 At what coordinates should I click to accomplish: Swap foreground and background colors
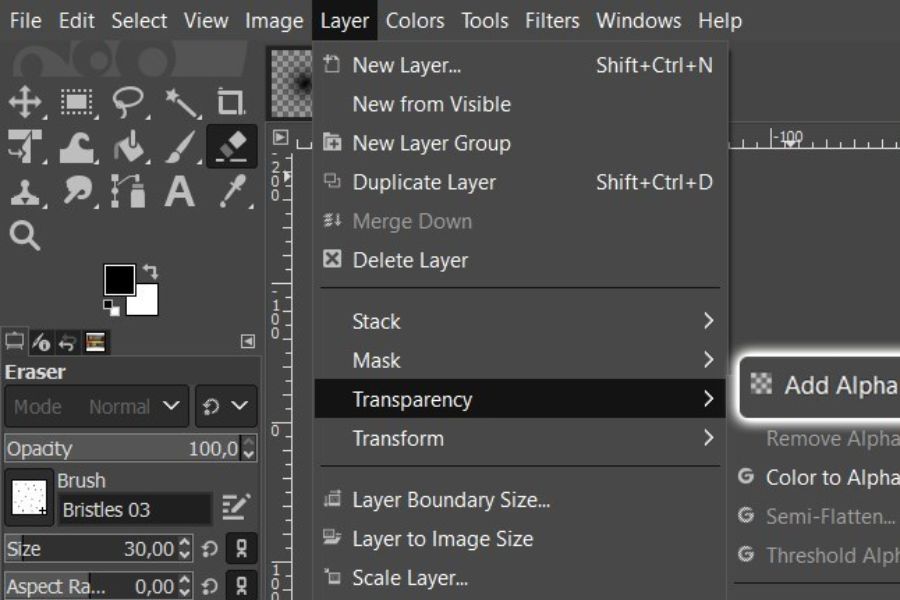coord(150,270)
